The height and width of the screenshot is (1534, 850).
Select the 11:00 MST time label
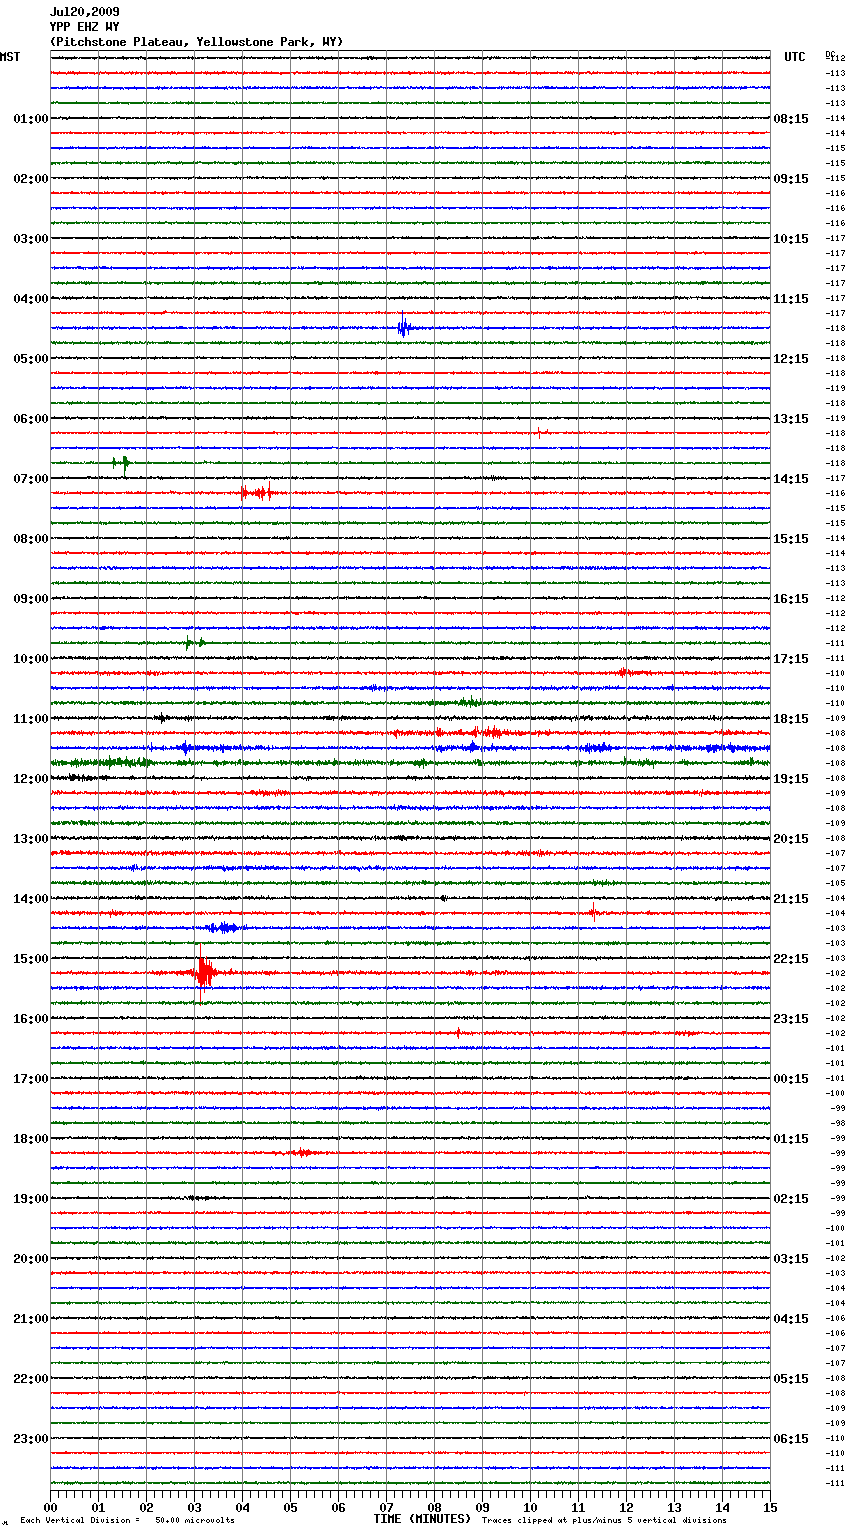(30, 719)
